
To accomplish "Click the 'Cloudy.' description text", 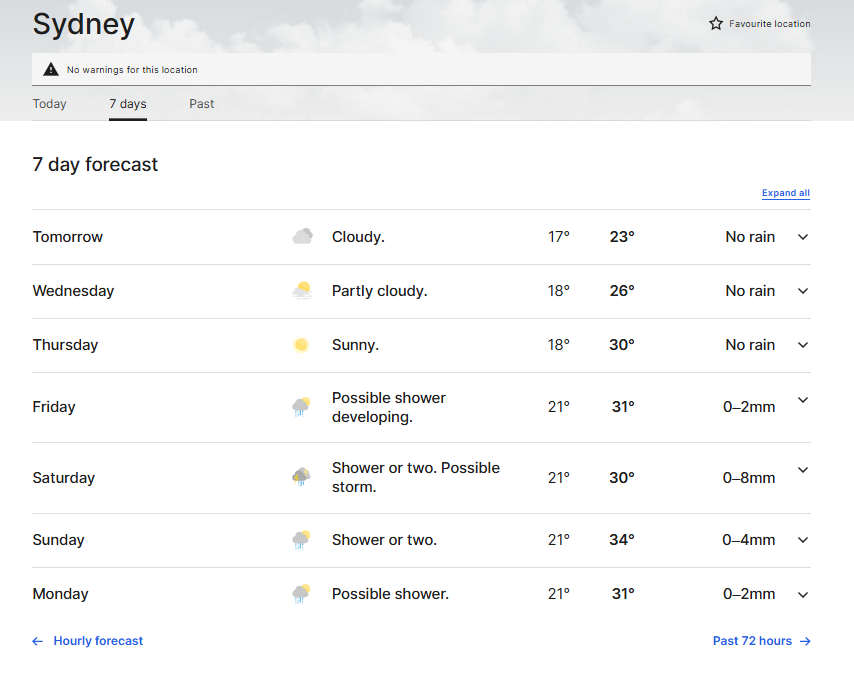I will 358,237.
